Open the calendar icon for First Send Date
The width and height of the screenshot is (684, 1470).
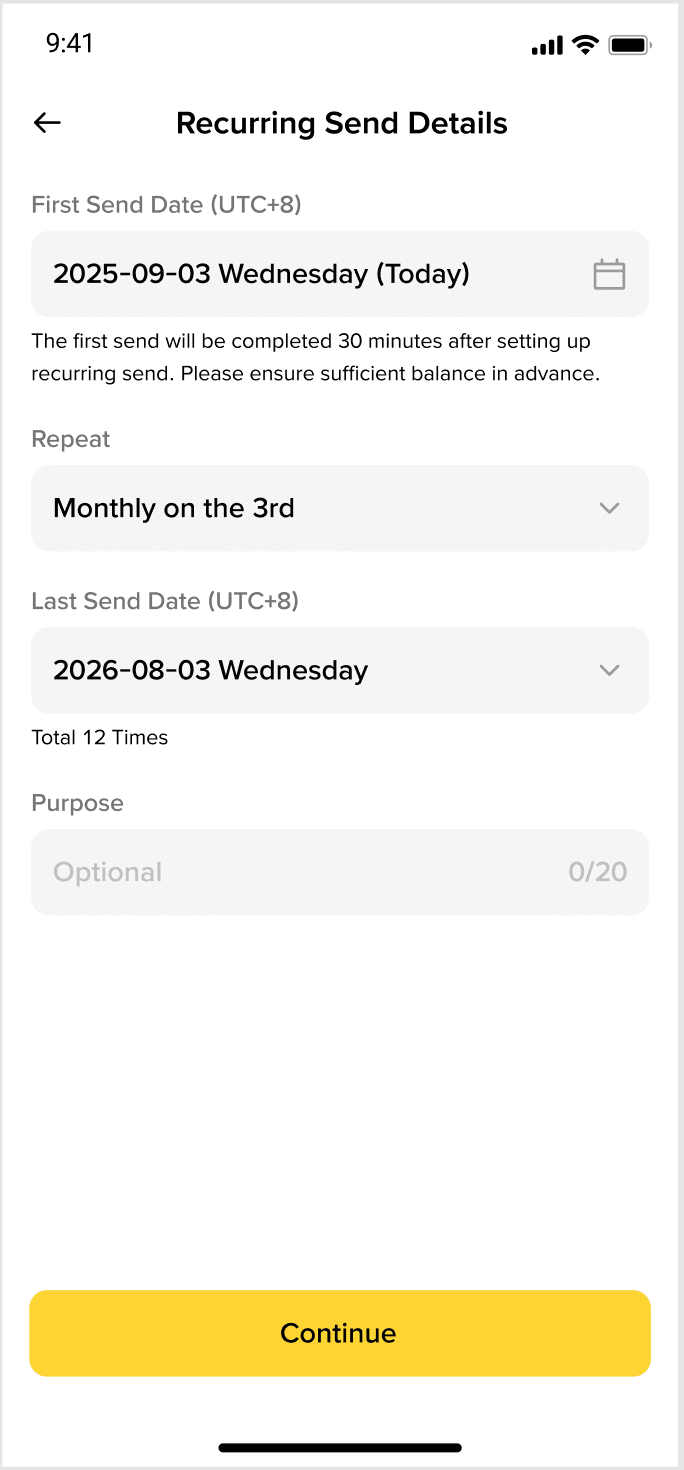click(x=609, y=274)
